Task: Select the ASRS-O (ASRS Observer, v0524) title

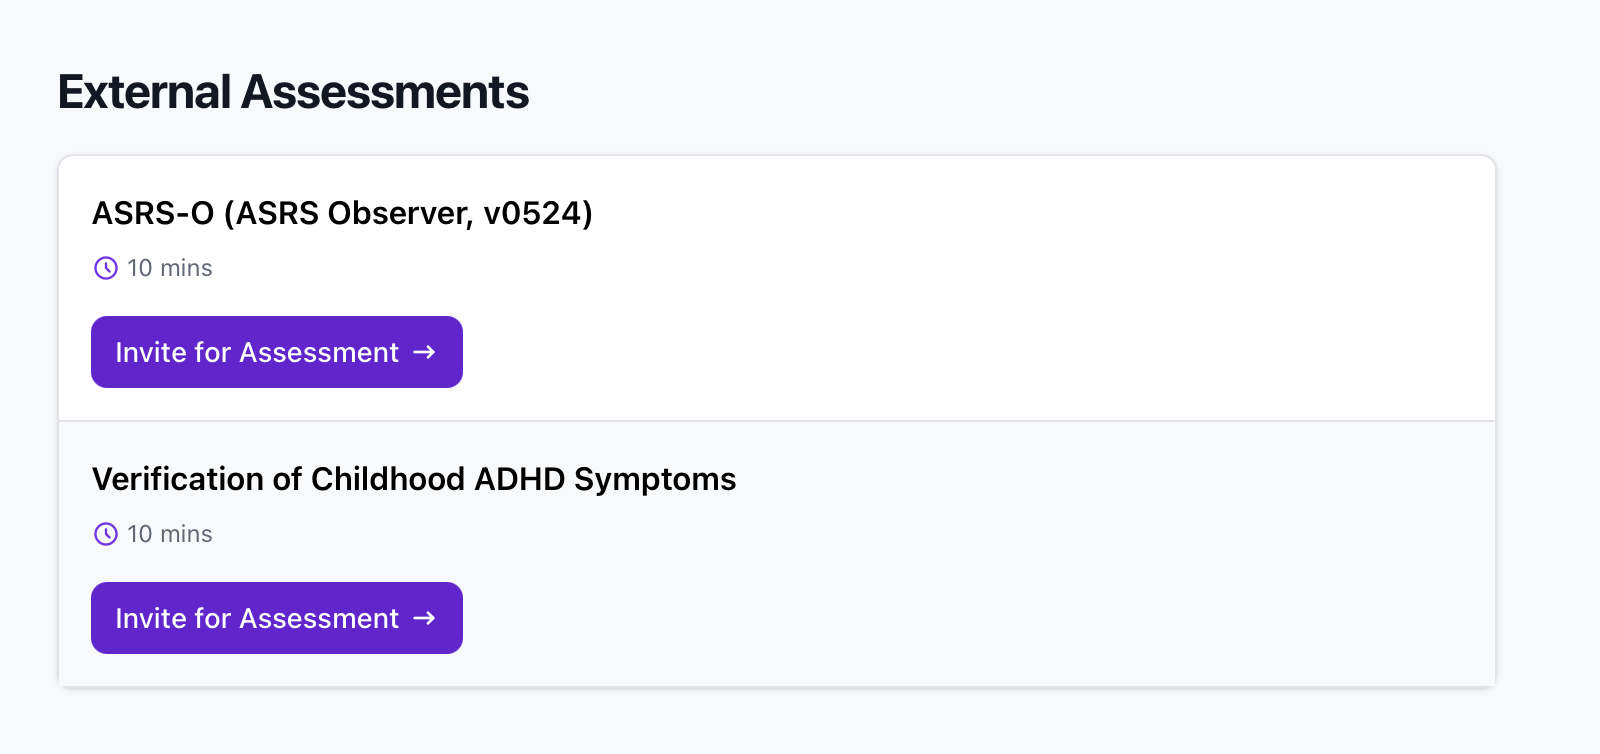Action: click(342, 213)
